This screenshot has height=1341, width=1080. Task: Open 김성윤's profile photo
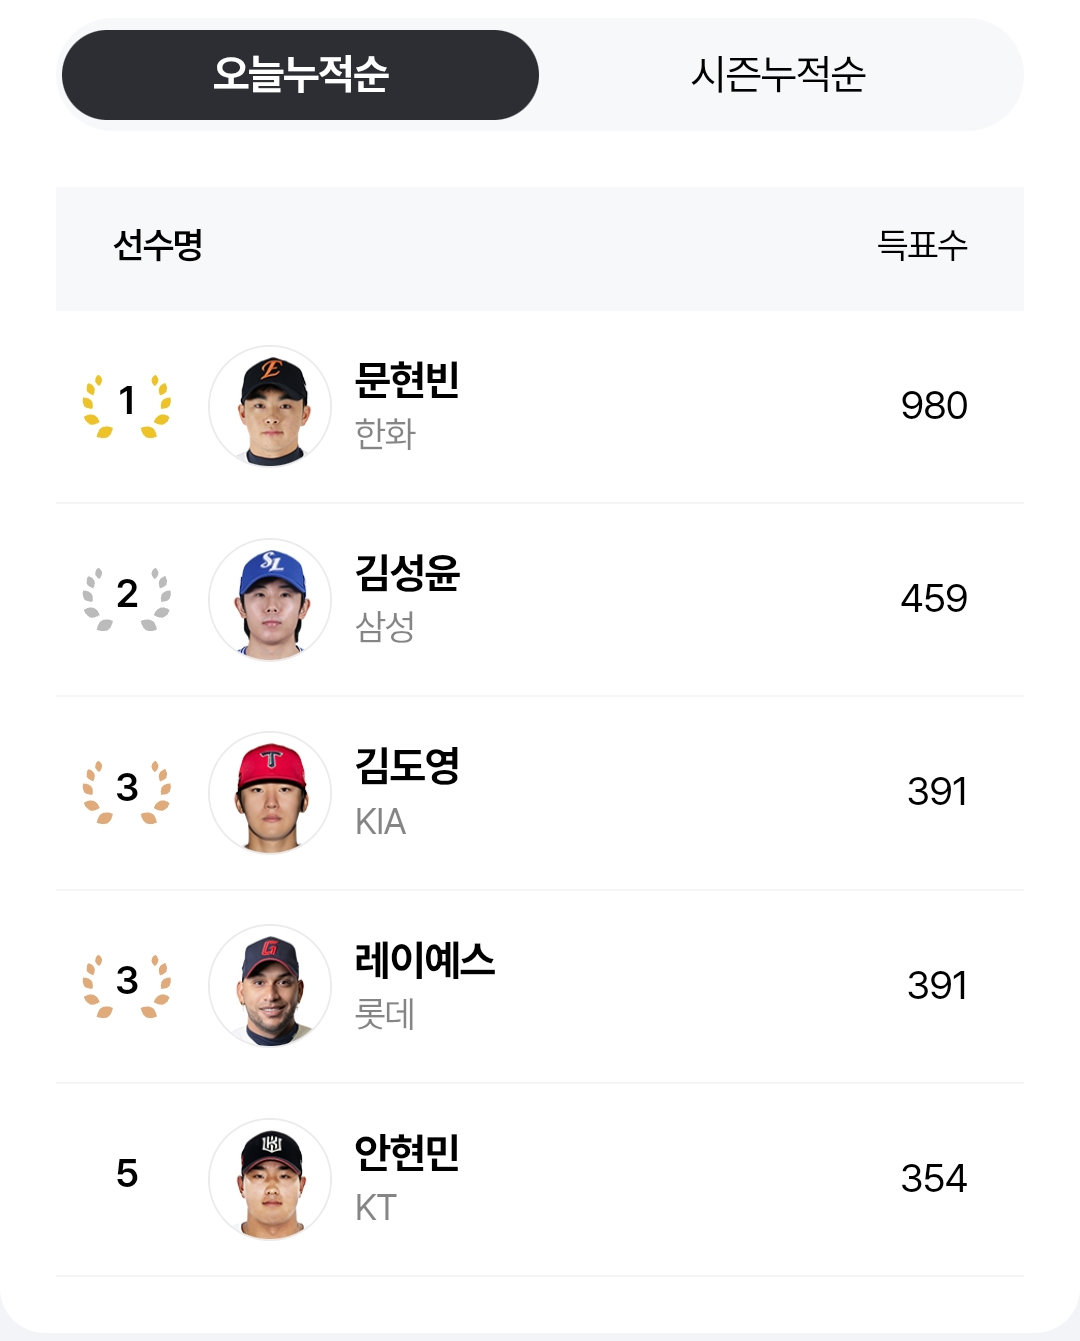270,599
